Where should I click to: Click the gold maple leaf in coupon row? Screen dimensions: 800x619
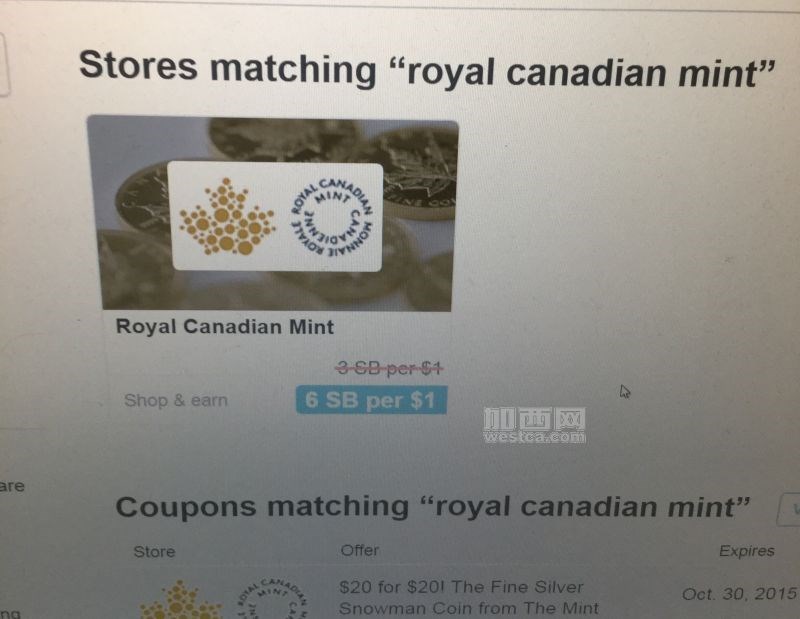coord(181,600)
